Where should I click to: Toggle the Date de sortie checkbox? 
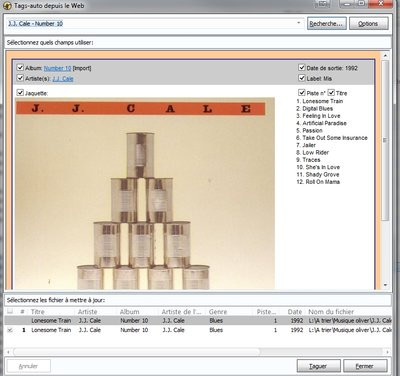[302, 68]
